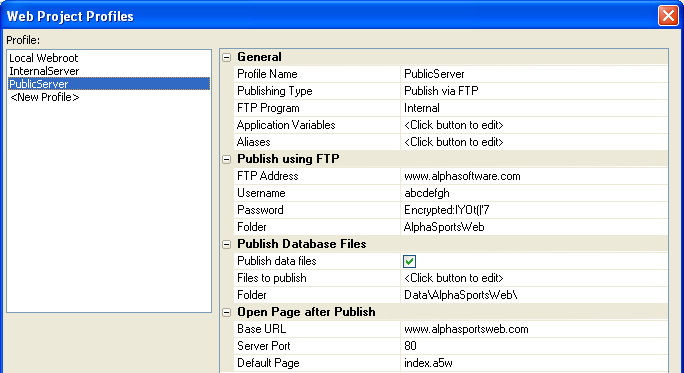This screenshot has height=373, width=684.
Task: Select the Publishing Type property label
Action: pos(274,91)
